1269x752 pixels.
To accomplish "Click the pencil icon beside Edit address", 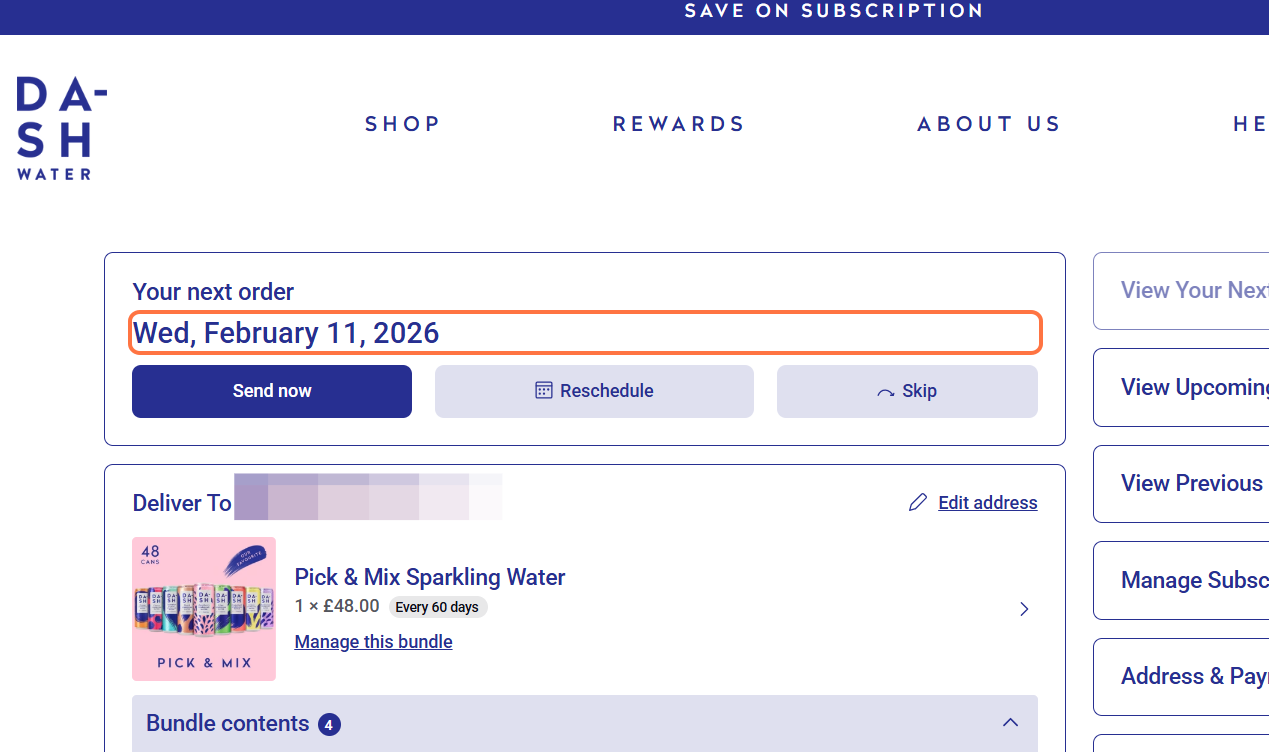I will tap(918, 503).
